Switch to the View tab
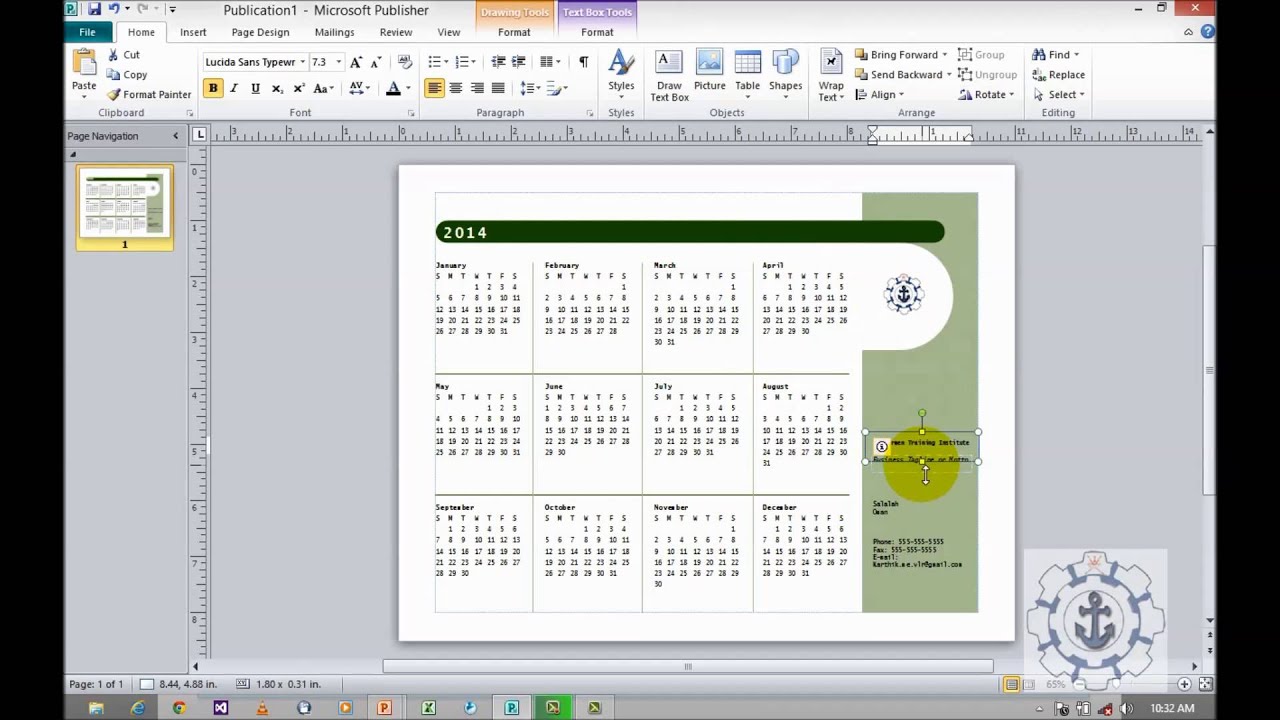The width and height of the screenshot is (1280, 720). click(449, 32)
